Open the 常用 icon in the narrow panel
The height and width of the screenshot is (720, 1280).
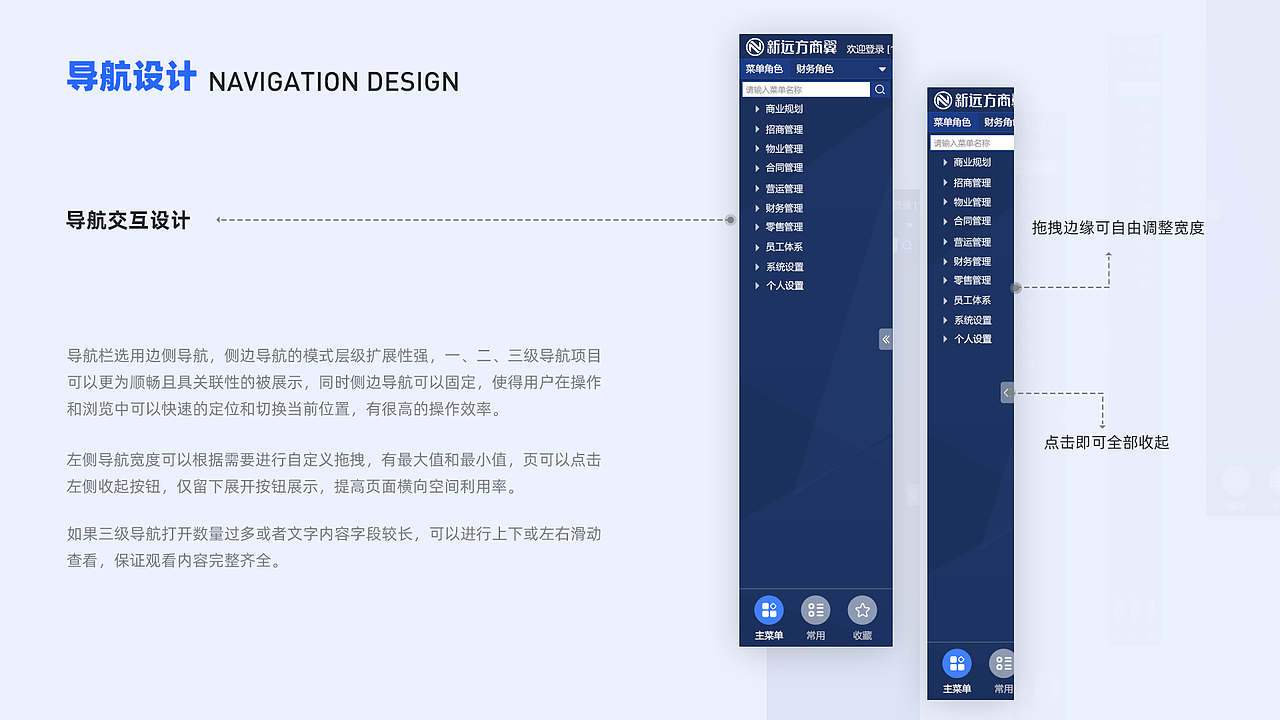pyautogui.click(x=1002, y=663)
